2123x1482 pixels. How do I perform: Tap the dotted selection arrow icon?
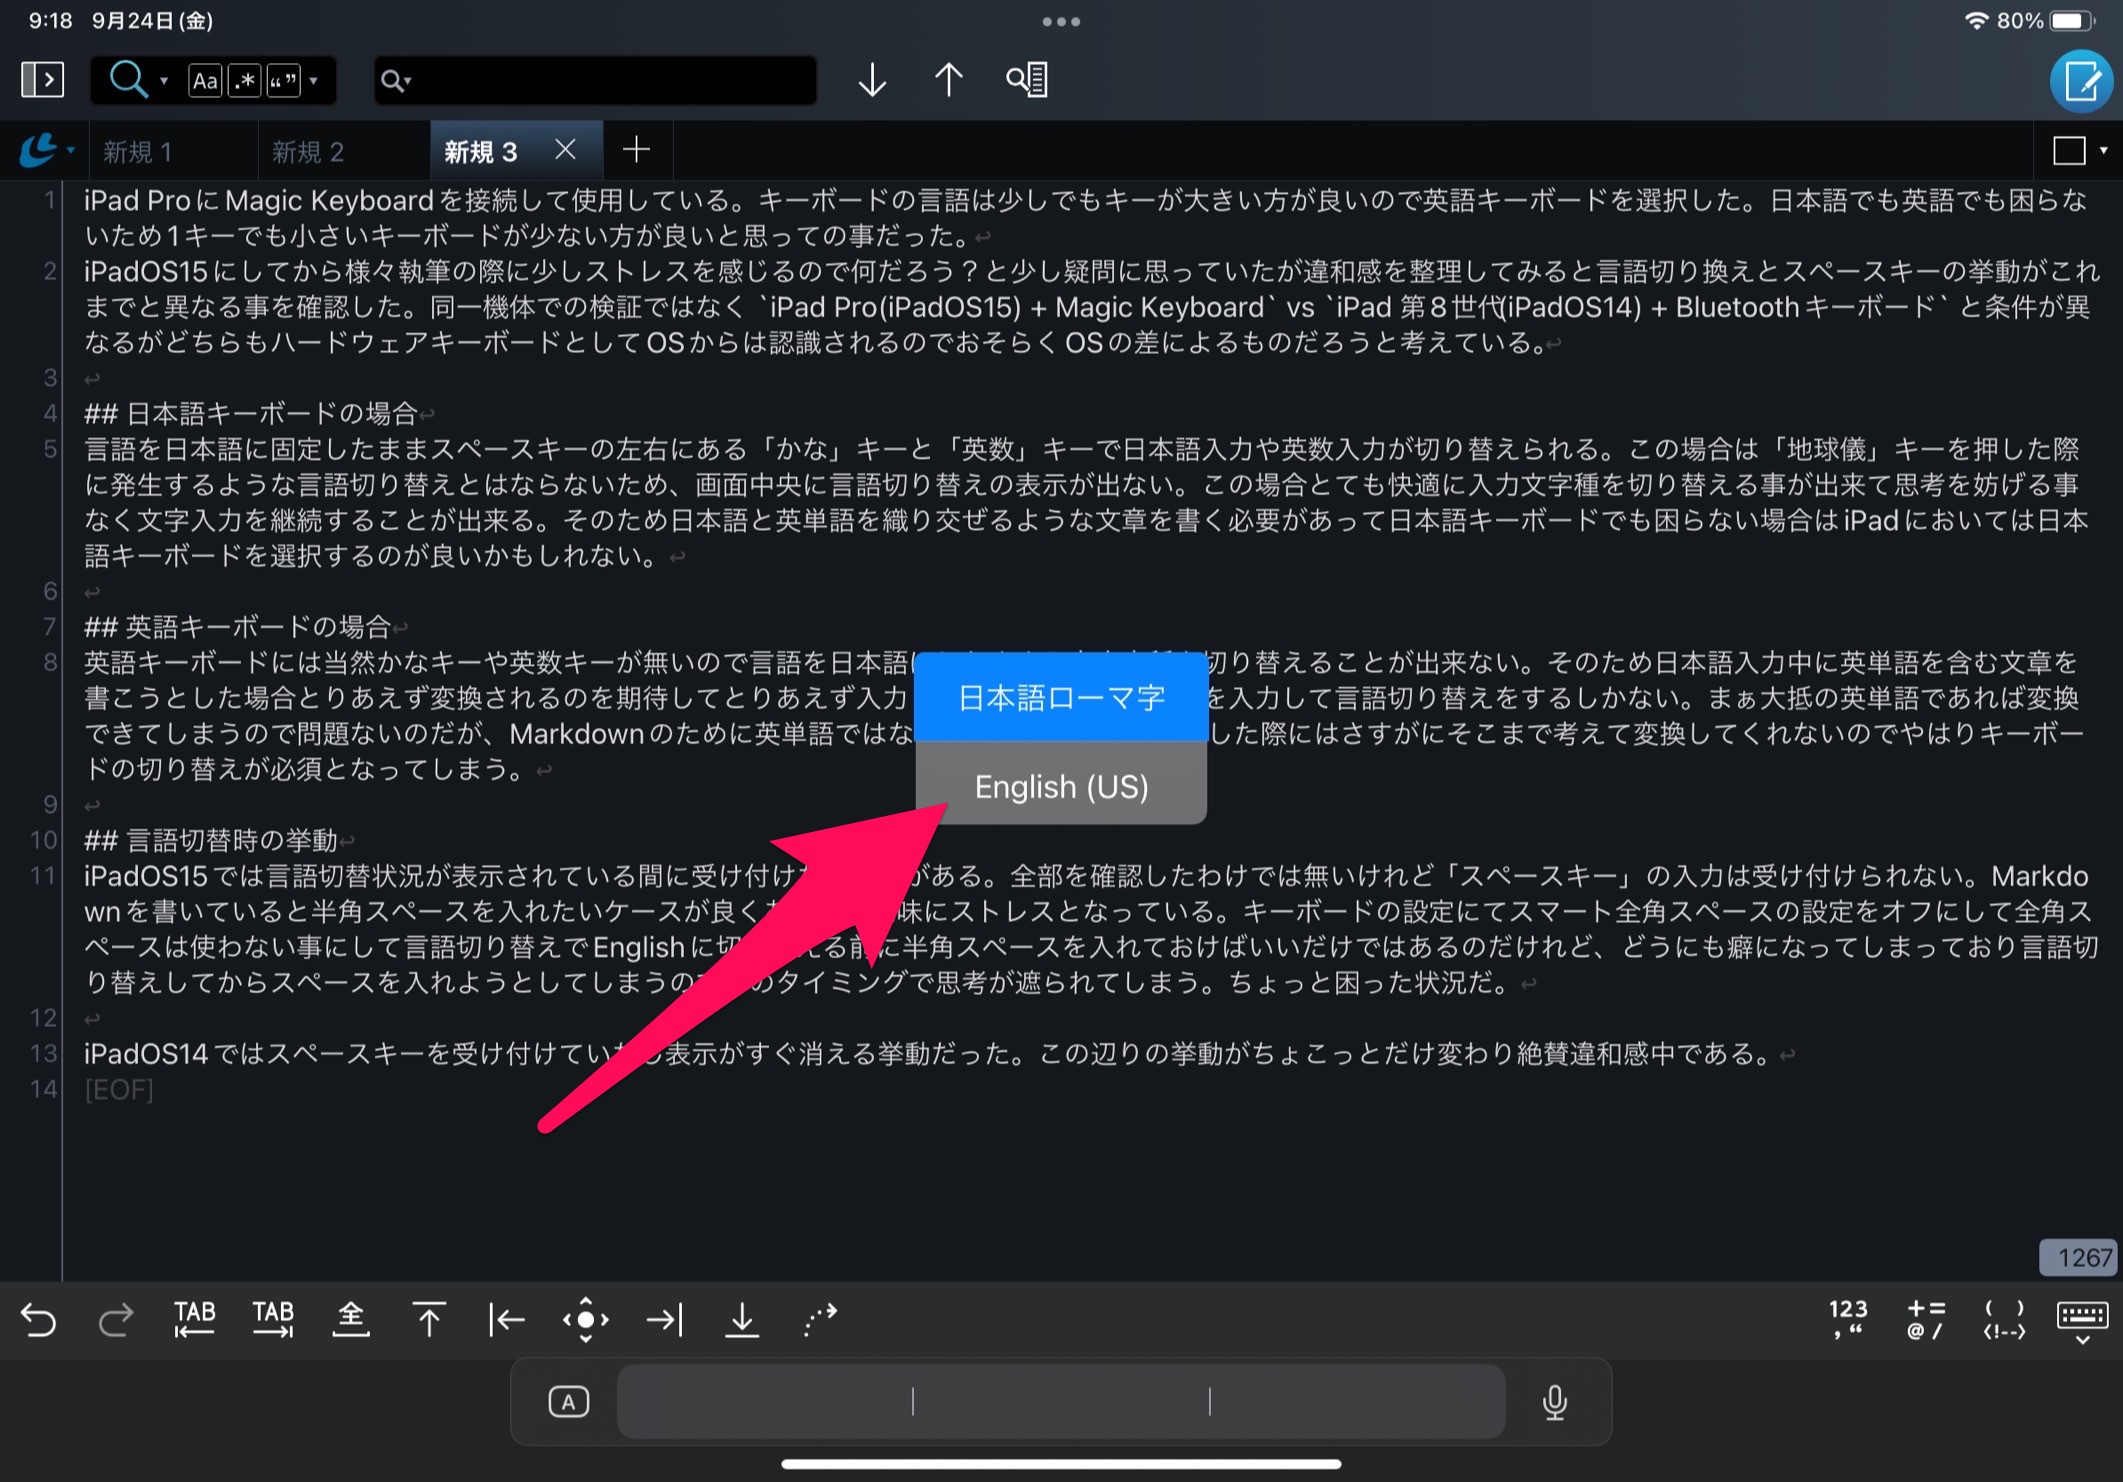[820, 1319]
